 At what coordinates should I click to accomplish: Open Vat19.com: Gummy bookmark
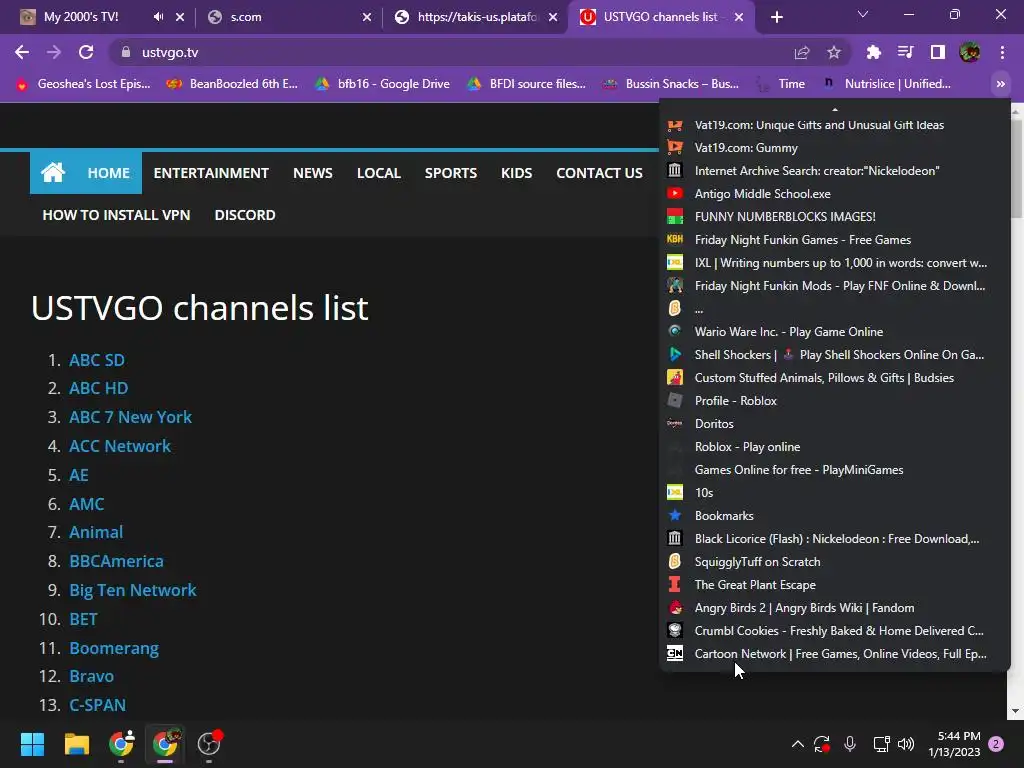coord(835,148)
